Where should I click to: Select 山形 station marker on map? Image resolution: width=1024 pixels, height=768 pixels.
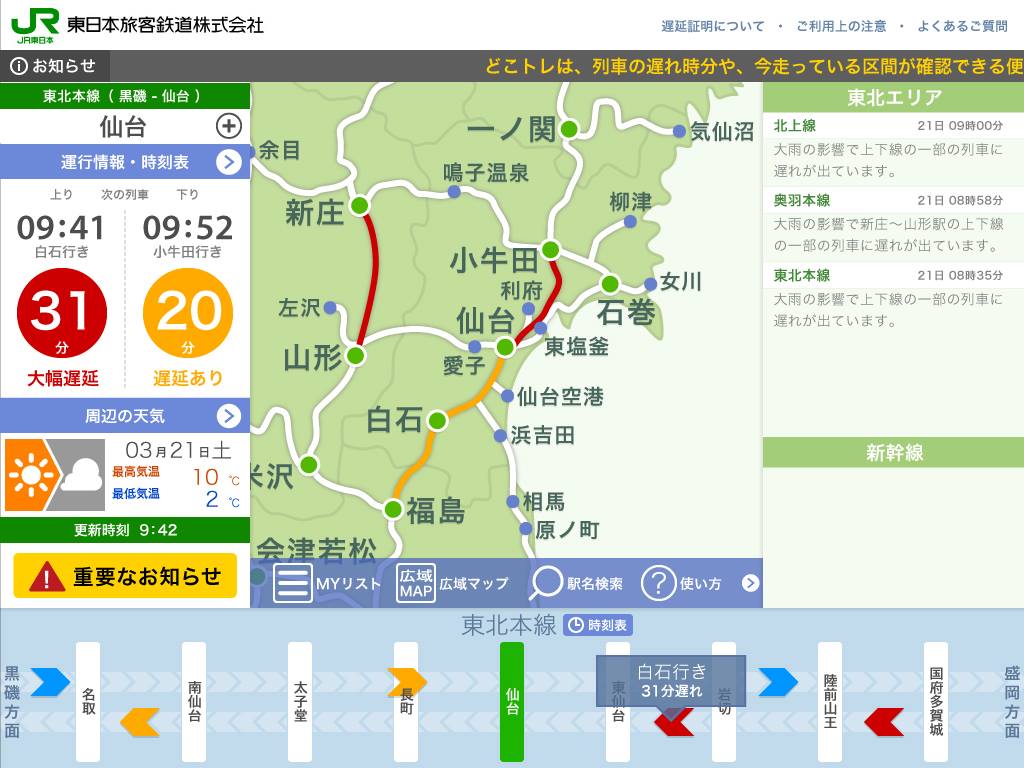tap(355, 356)
